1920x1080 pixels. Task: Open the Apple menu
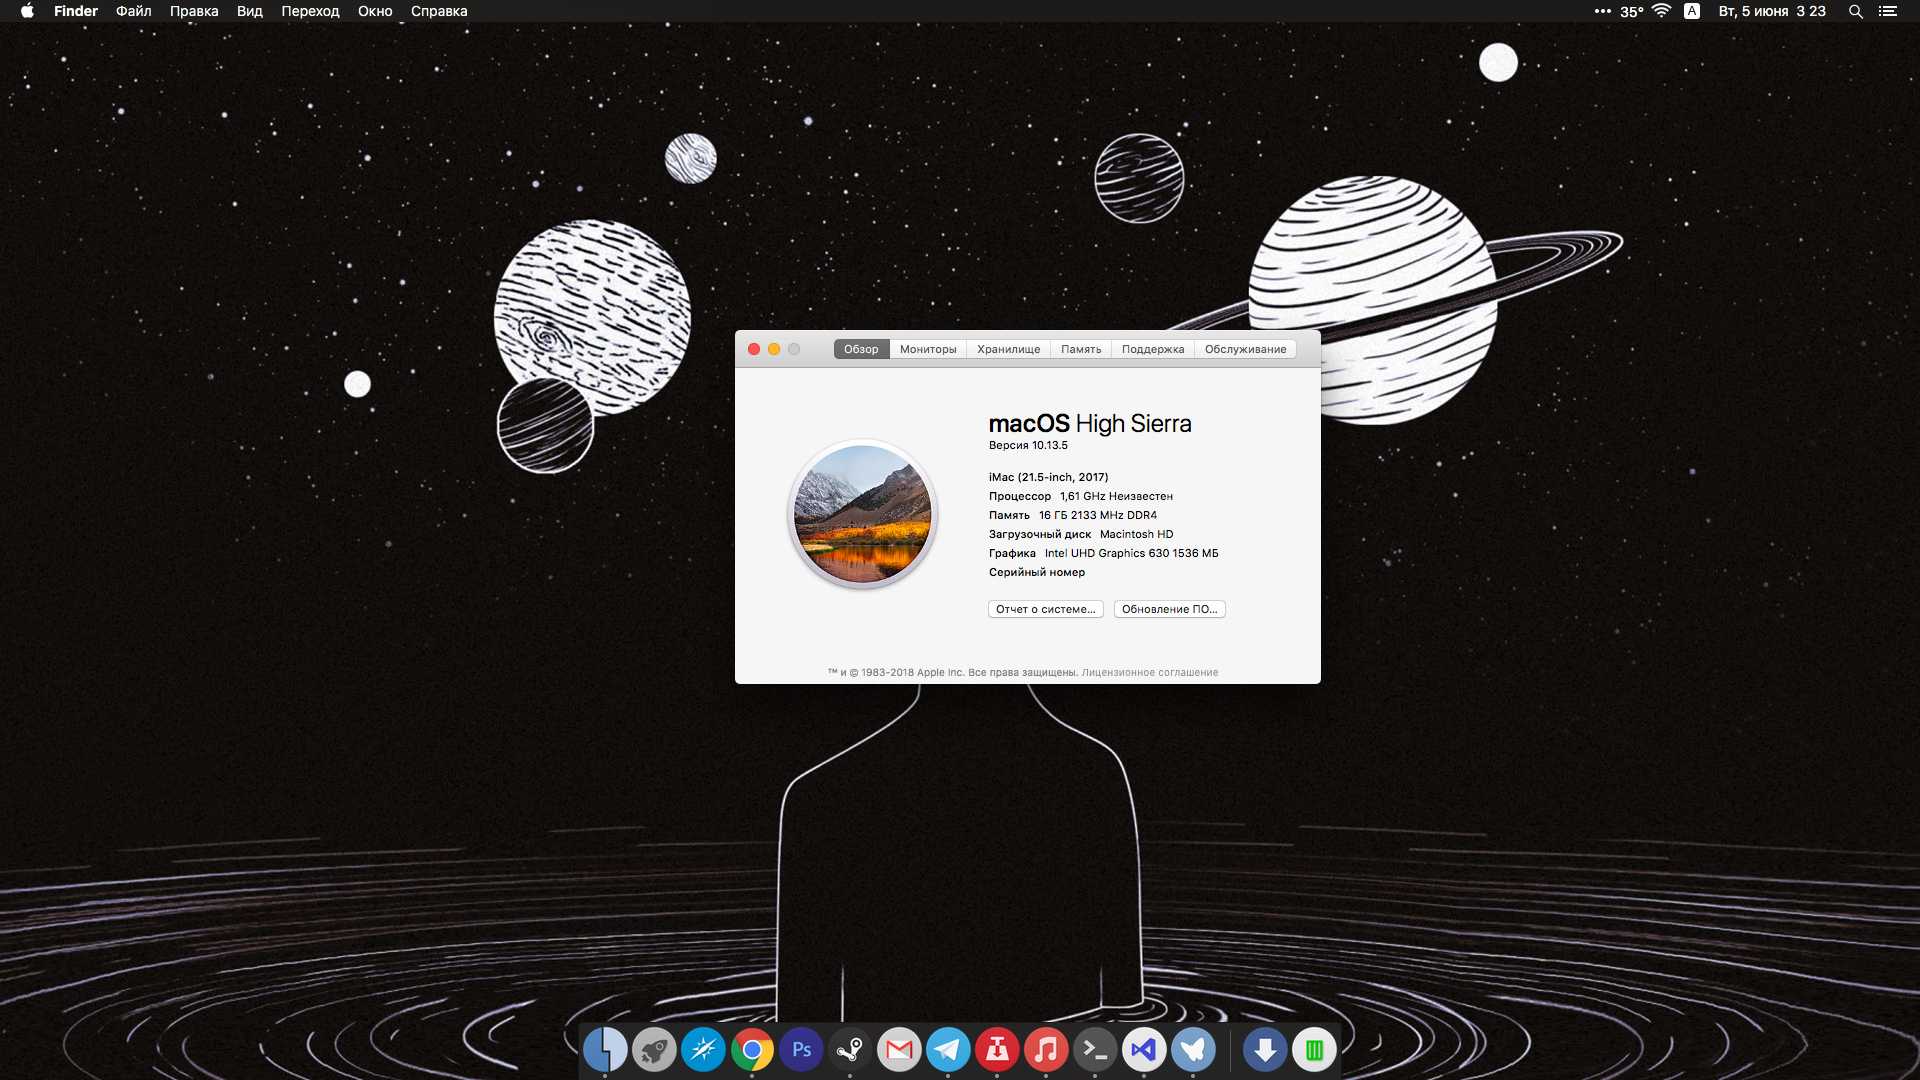pos(27,12)
